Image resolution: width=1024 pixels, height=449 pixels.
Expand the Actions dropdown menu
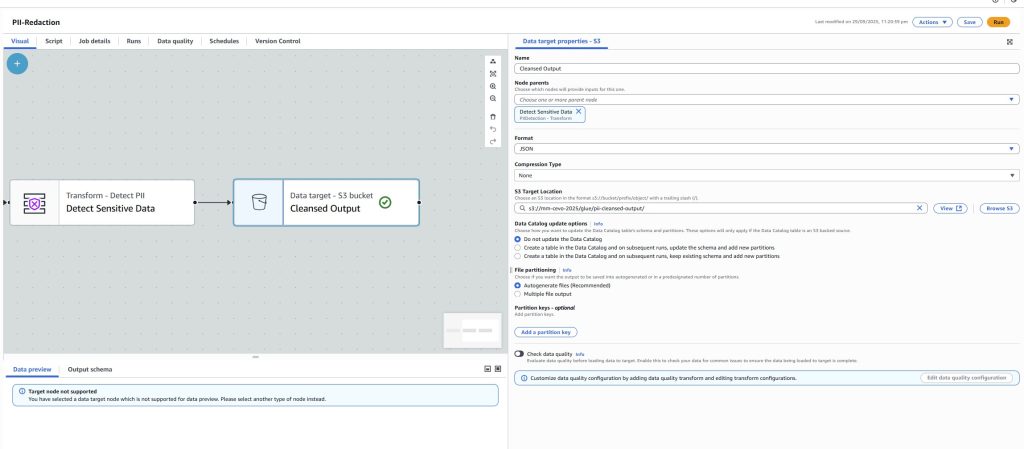(931, 21)
